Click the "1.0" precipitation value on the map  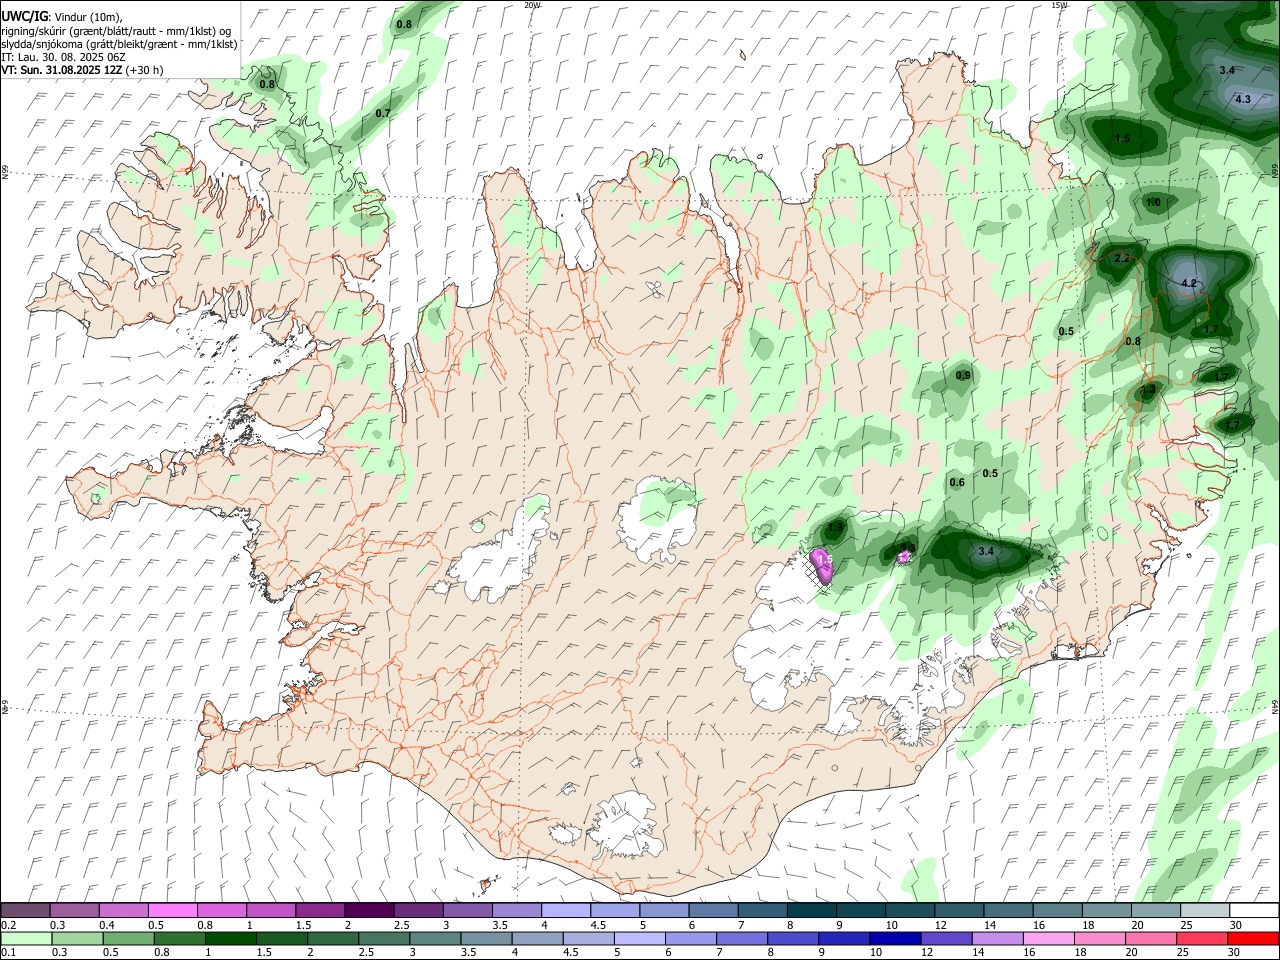[1153, 202]
